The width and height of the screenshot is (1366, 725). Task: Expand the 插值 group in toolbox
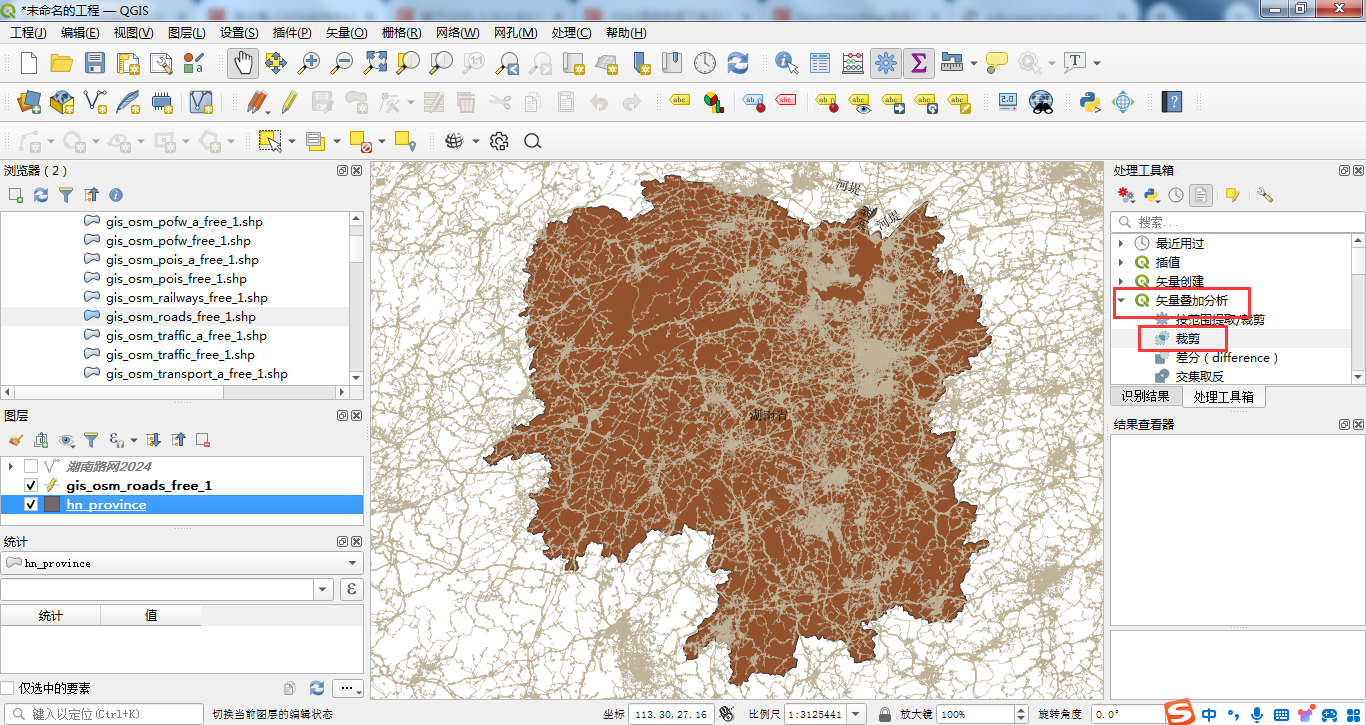click(1121, 262)
